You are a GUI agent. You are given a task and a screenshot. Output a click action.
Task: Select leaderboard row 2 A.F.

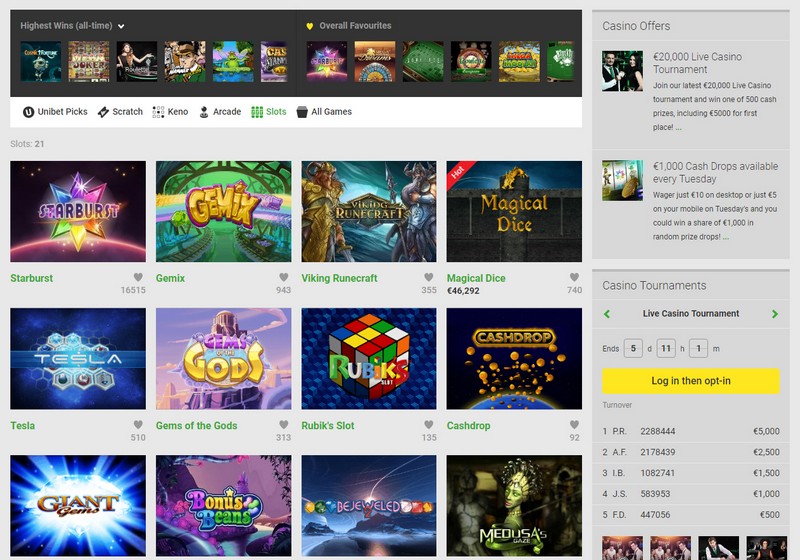pos(691,452)
